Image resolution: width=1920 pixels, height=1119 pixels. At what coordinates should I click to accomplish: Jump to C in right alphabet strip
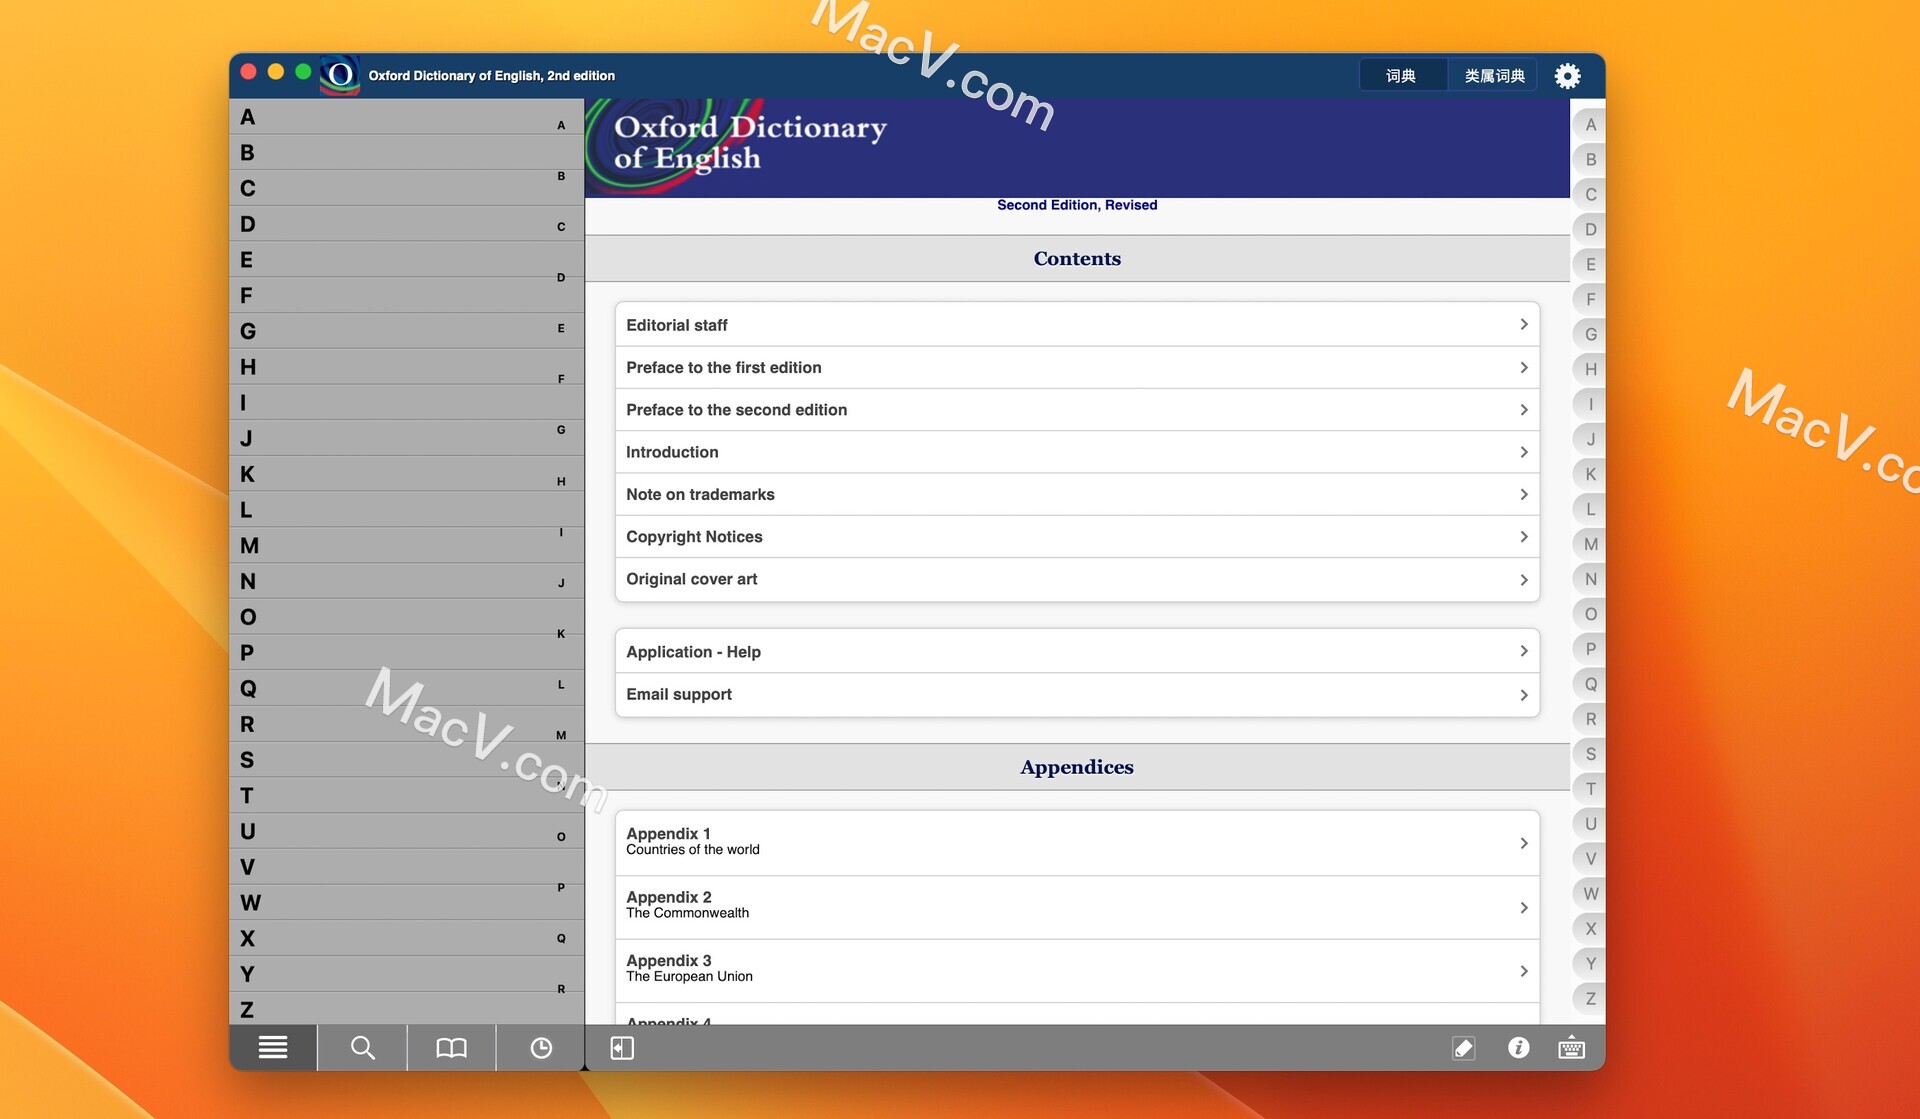coord(1590,194)
